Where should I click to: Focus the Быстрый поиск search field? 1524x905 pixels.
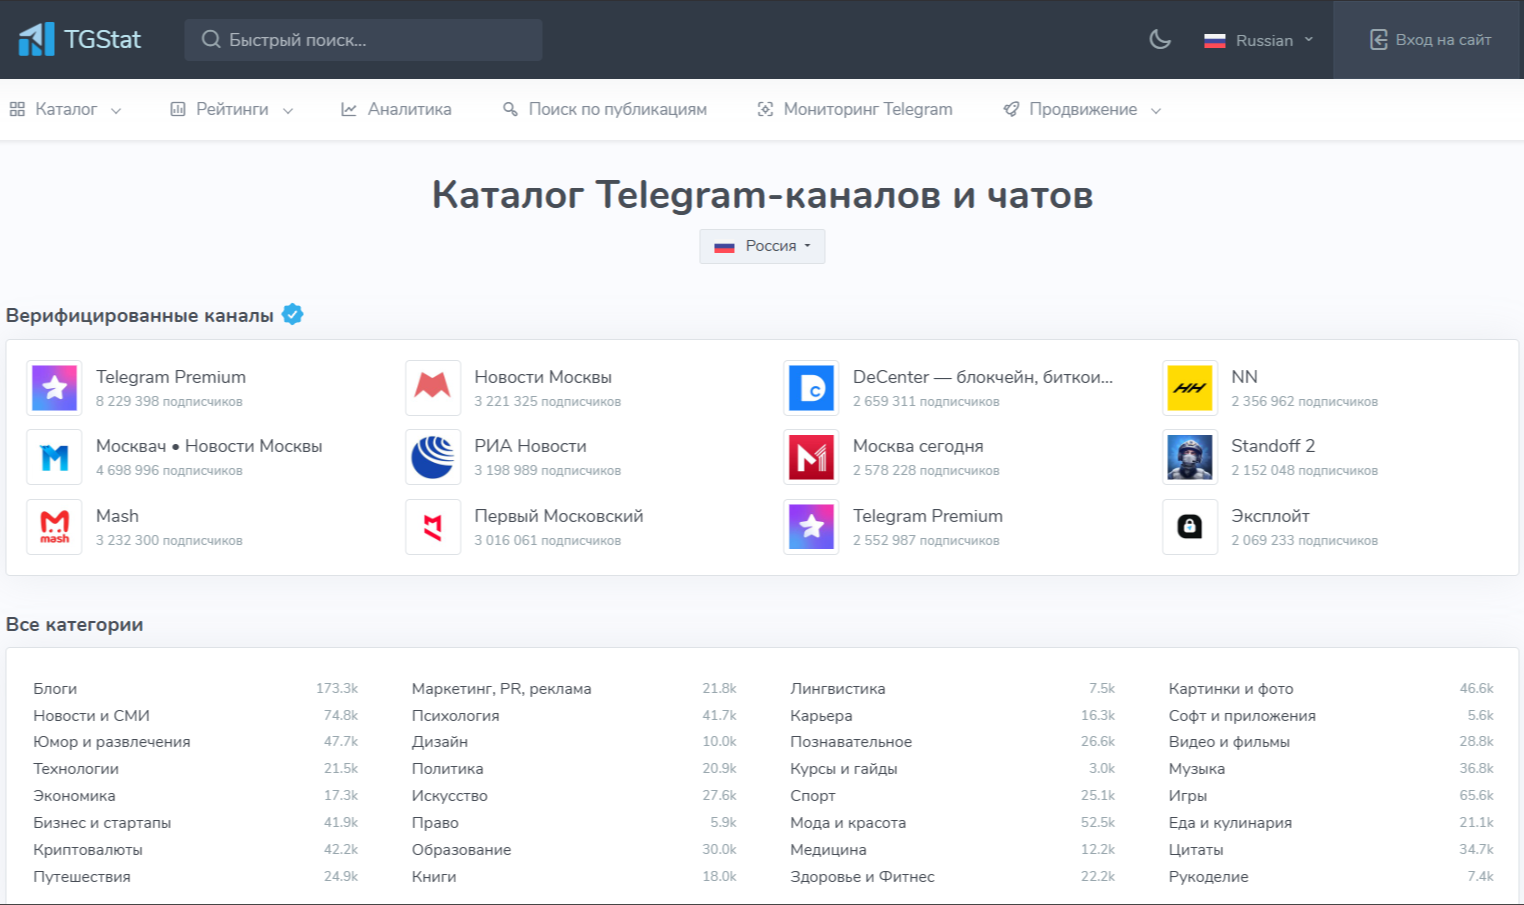[x=364, y=40]
